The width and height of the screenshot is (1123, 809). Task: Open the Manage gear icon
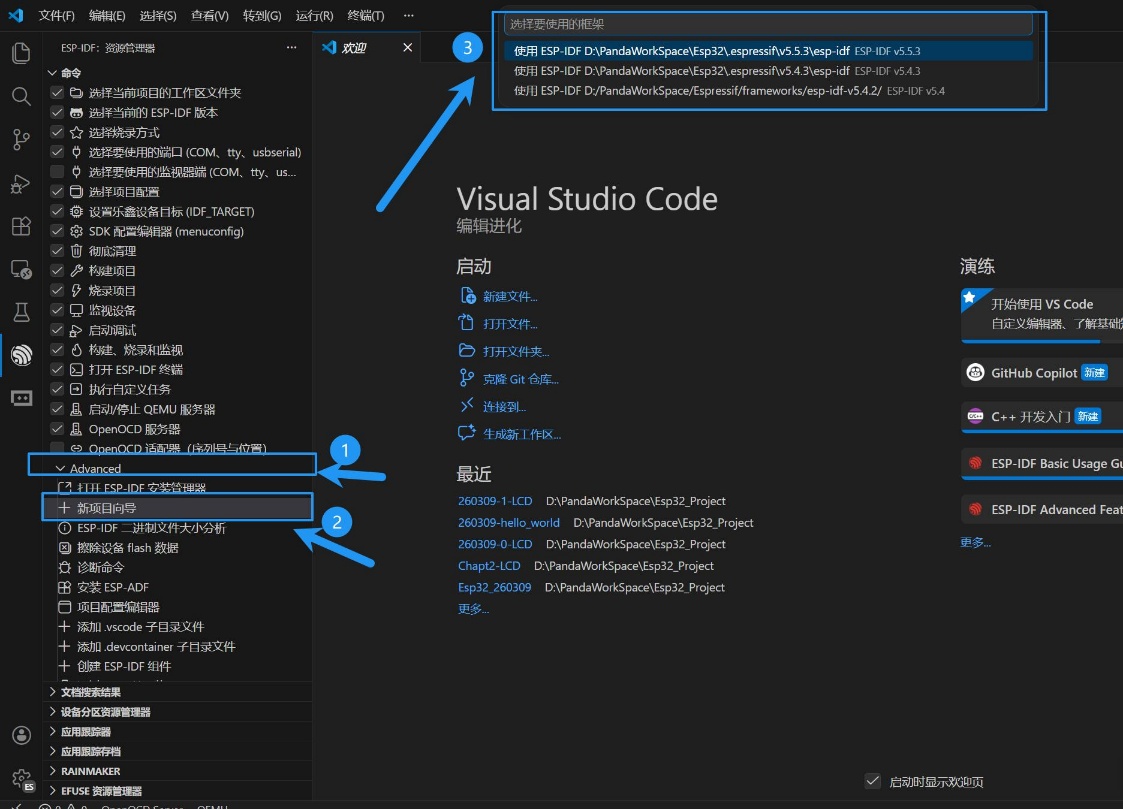coord(21,779)
